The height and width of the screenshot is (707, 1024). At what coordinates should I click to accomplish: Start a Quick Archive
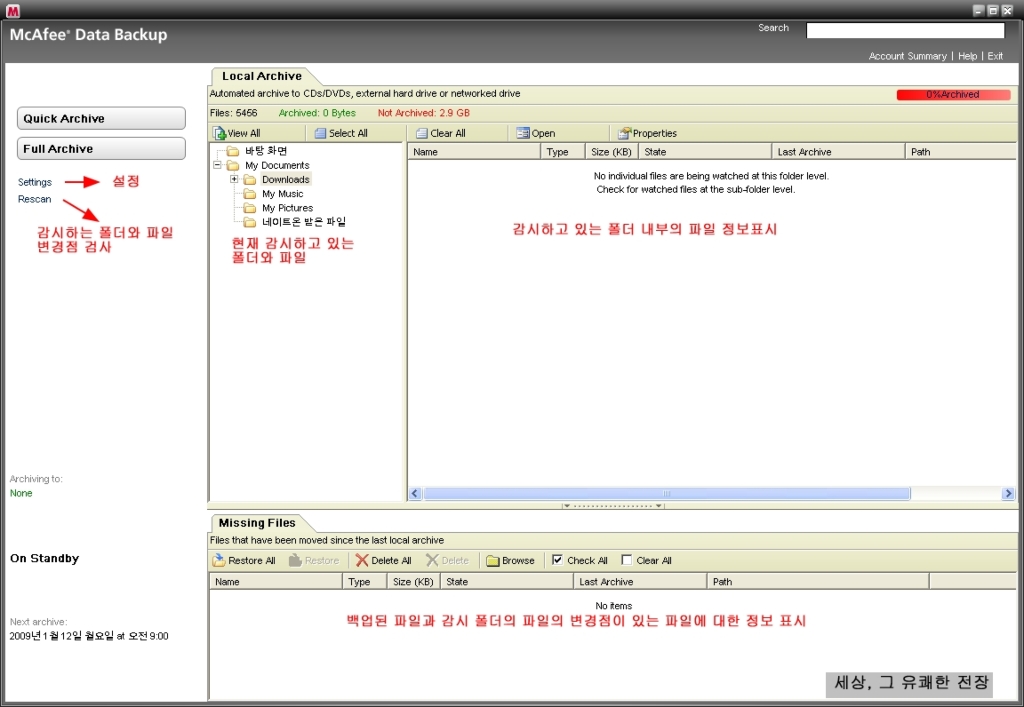[x=101, y=118]
